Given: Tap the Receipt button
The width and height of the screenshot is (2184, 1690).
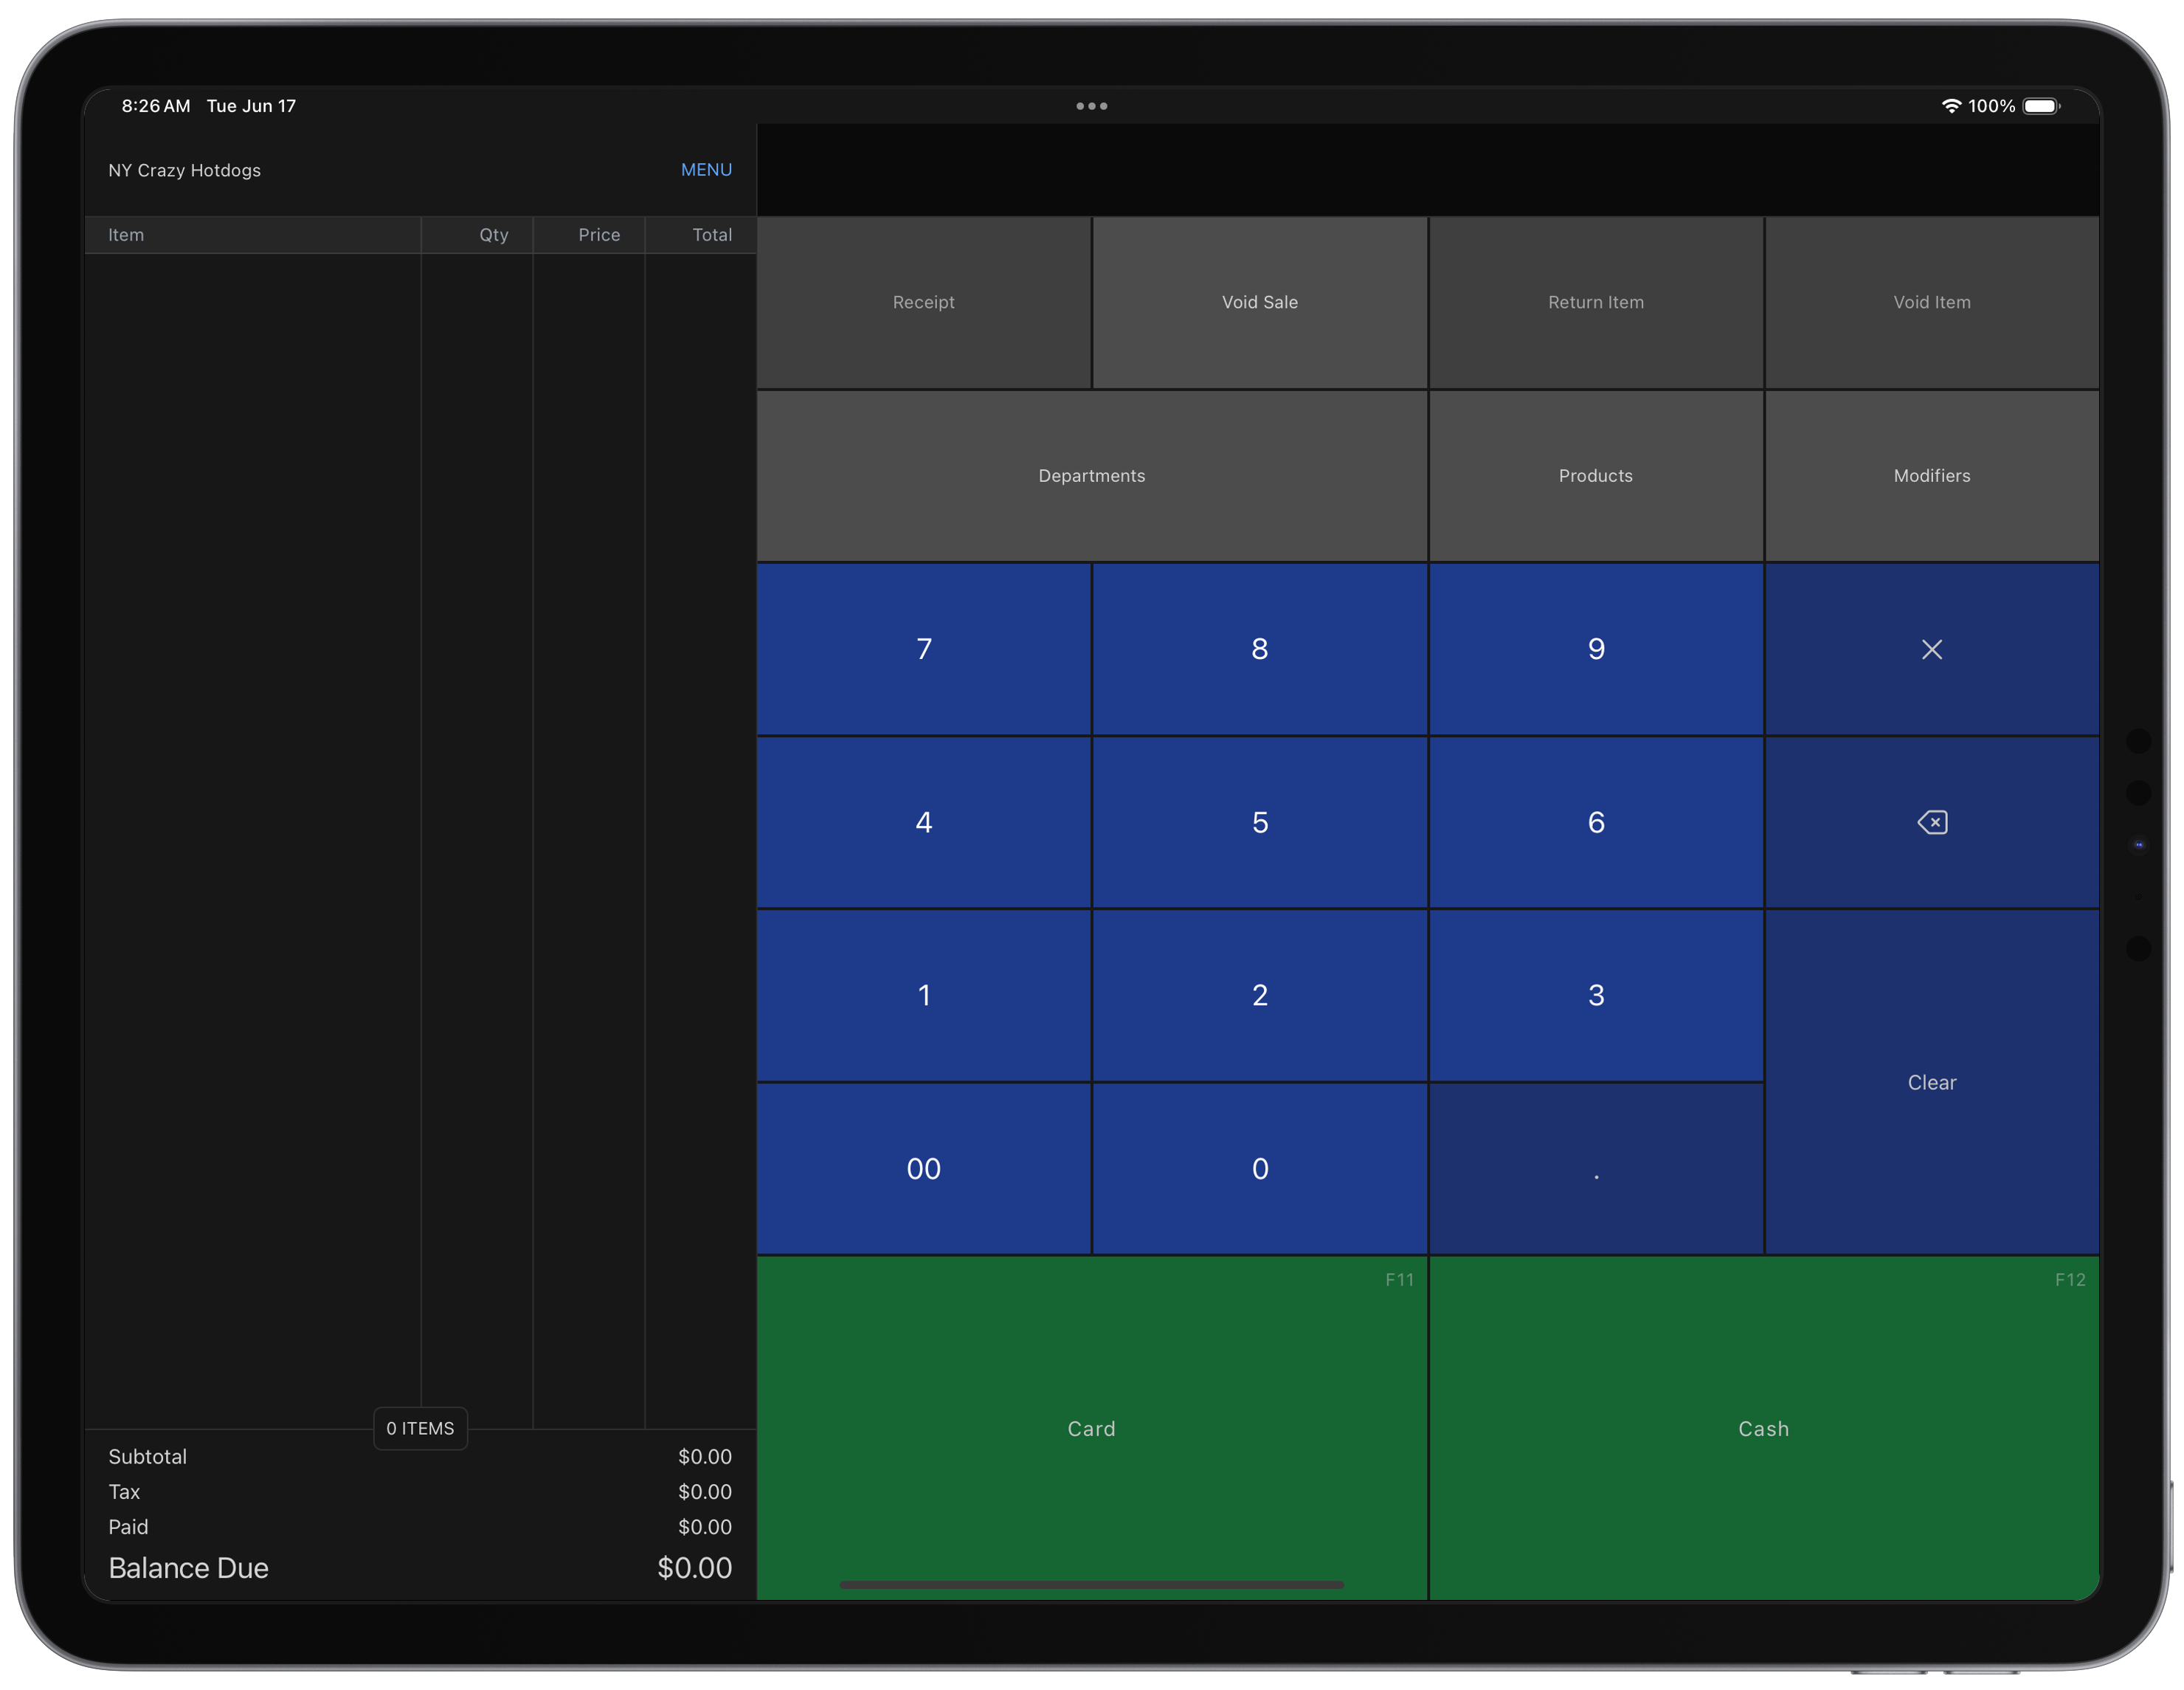Looking at the screenshot, I should pyautogui.click(x=923, y=302).
